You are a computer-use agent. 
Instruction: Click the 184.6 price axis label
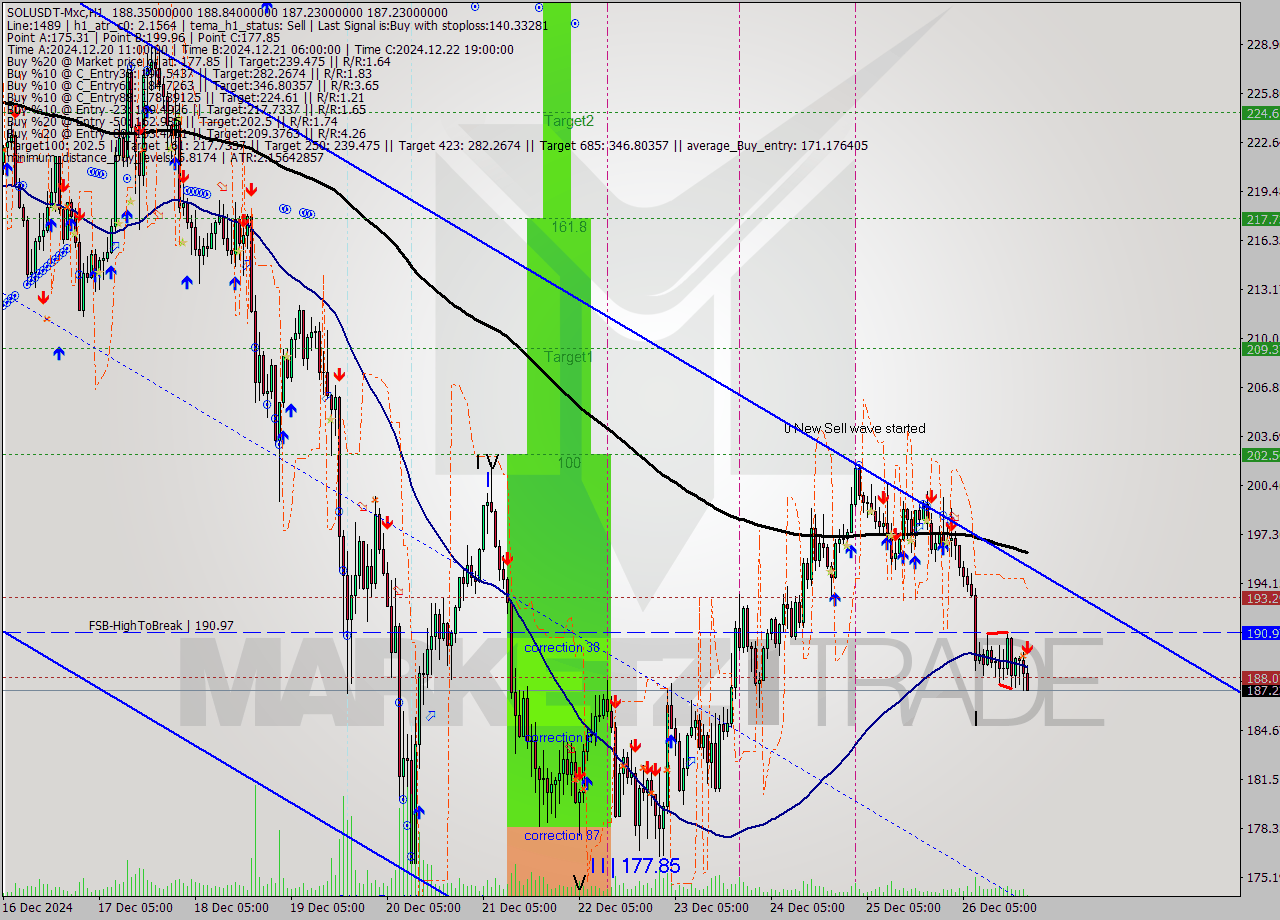click(x=1262, y=730)
